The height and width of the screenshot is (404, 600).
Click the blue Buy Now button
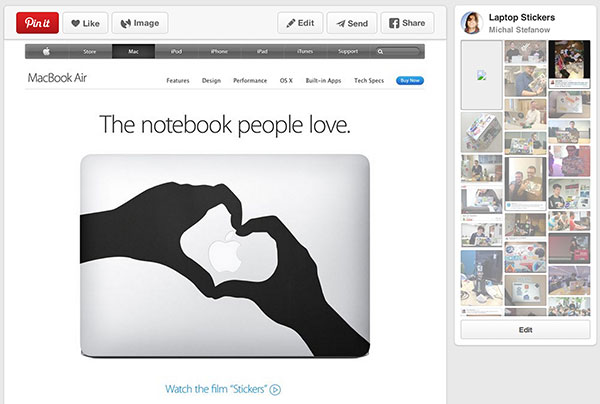(410, 80)
